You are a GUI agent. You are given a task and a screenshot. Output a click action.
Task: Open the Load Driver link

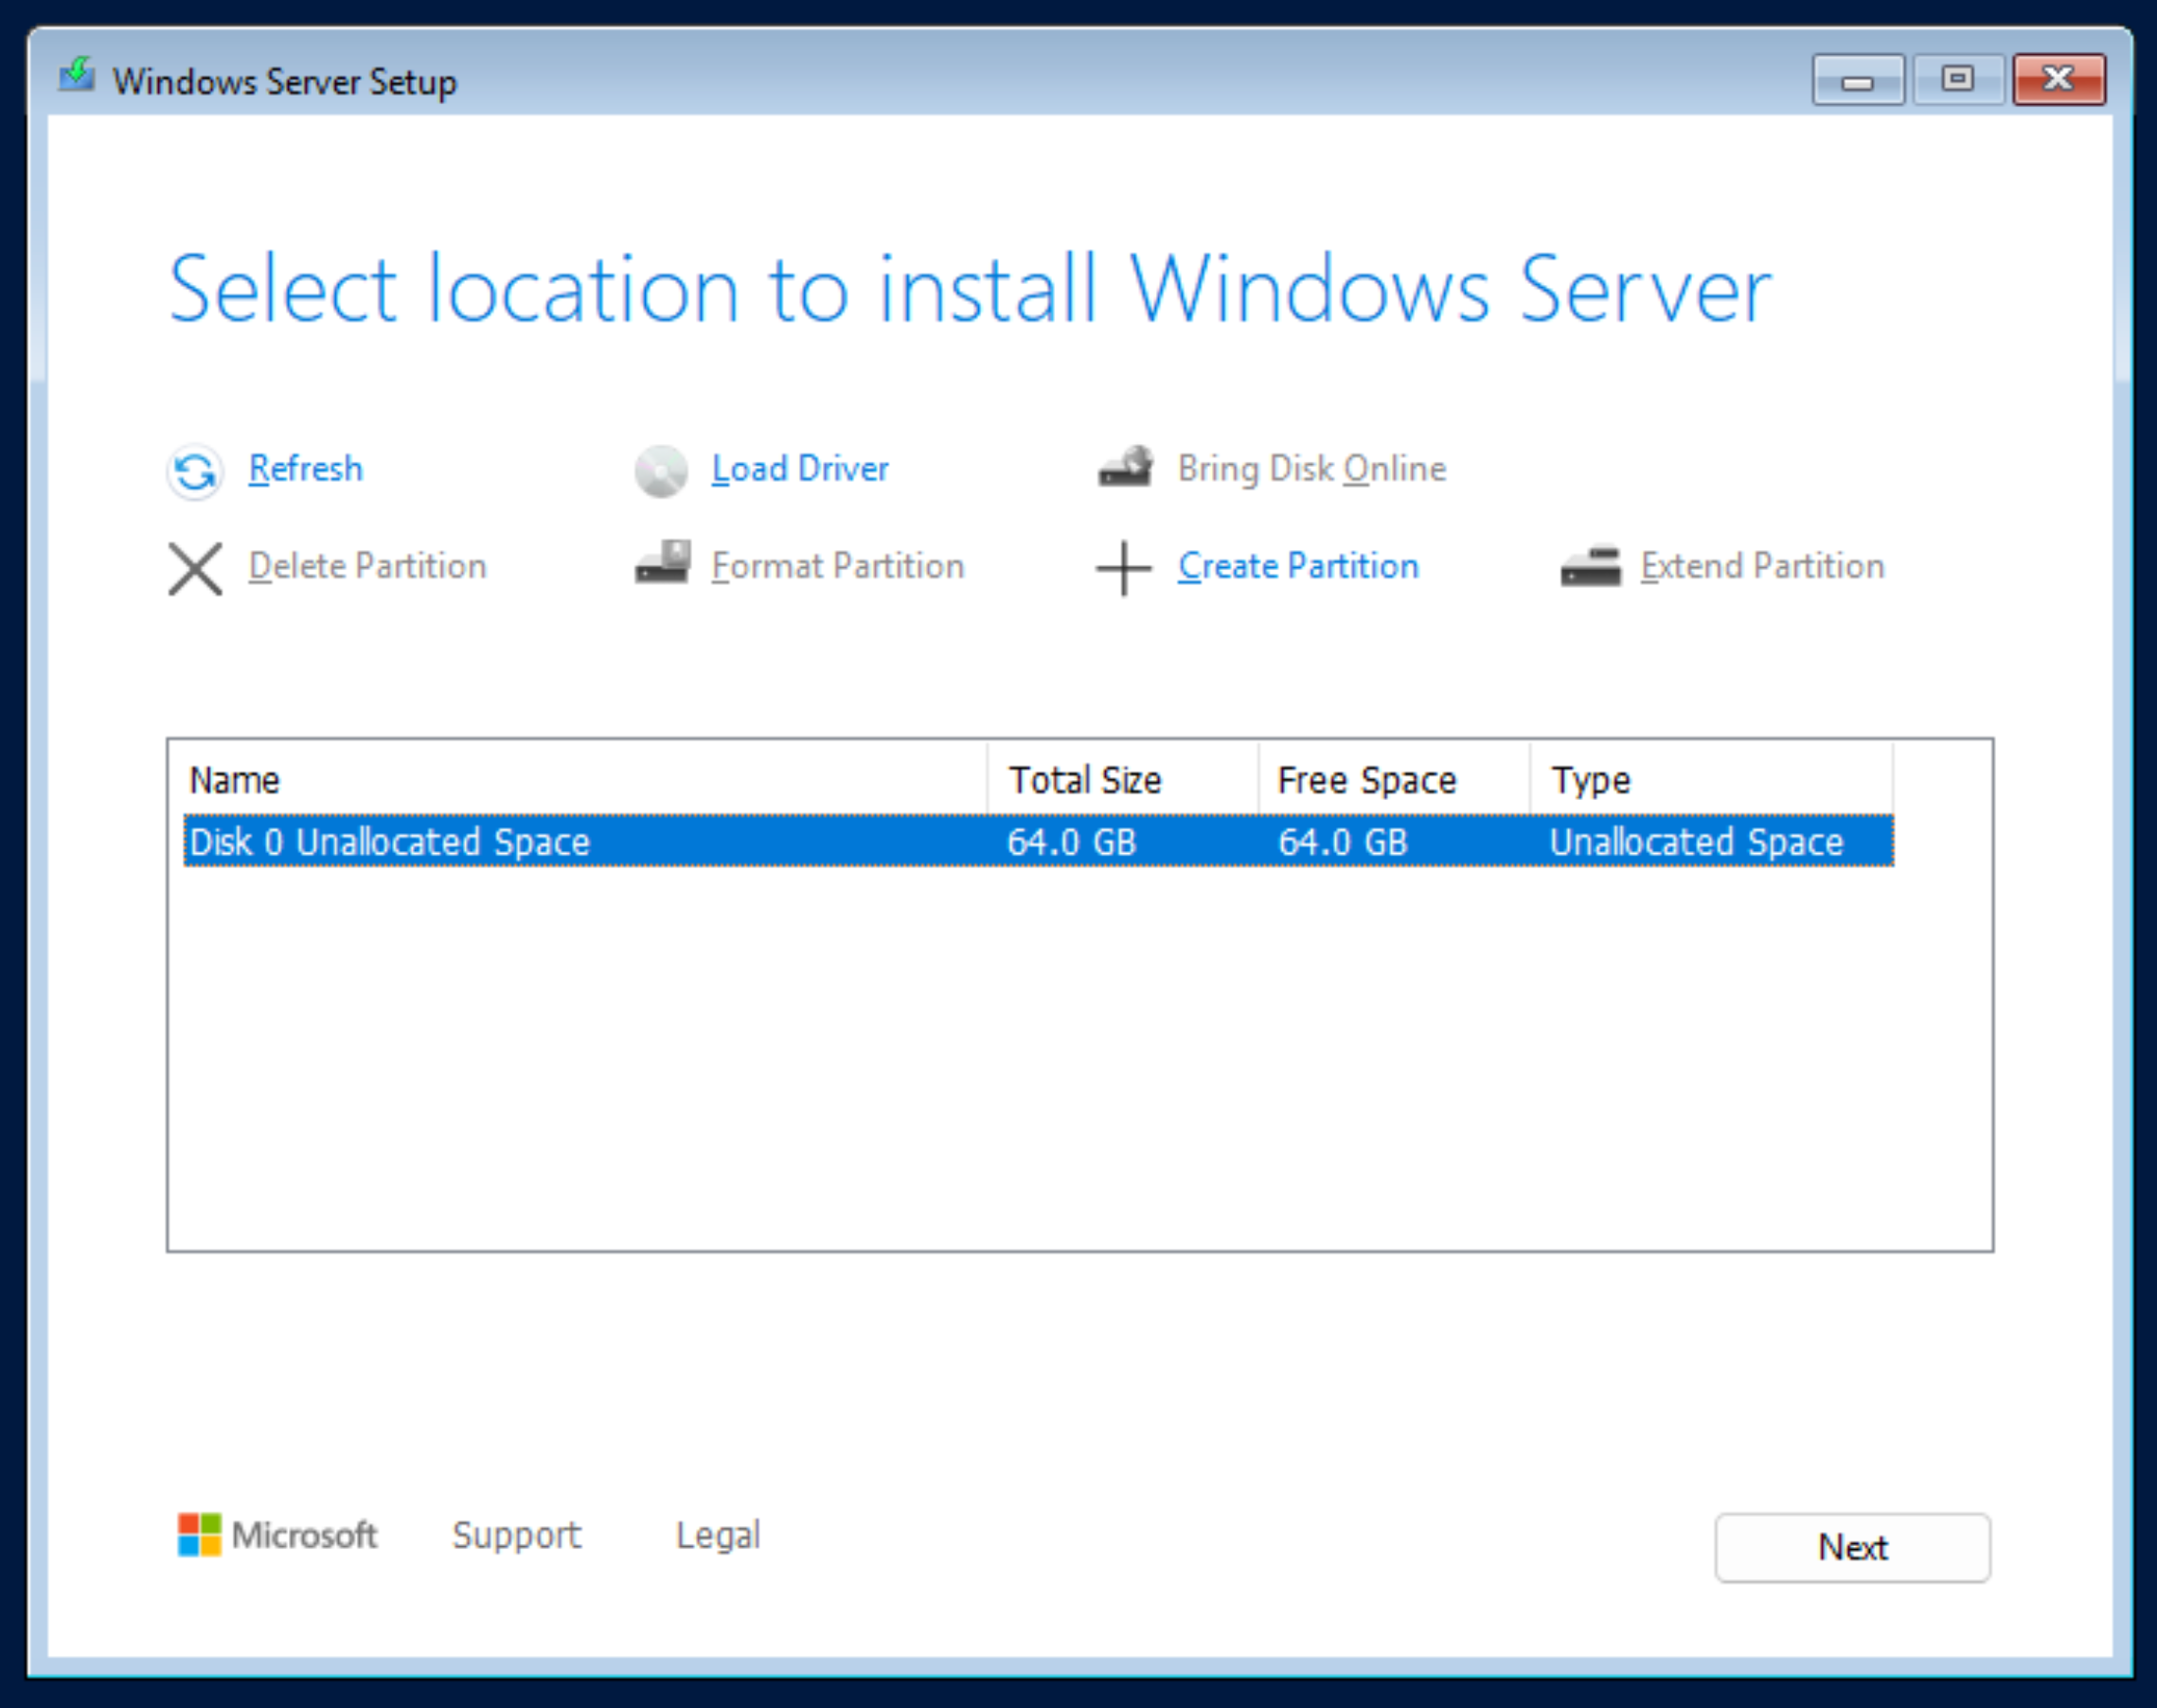pyautogui.click(x=800, y=468)
